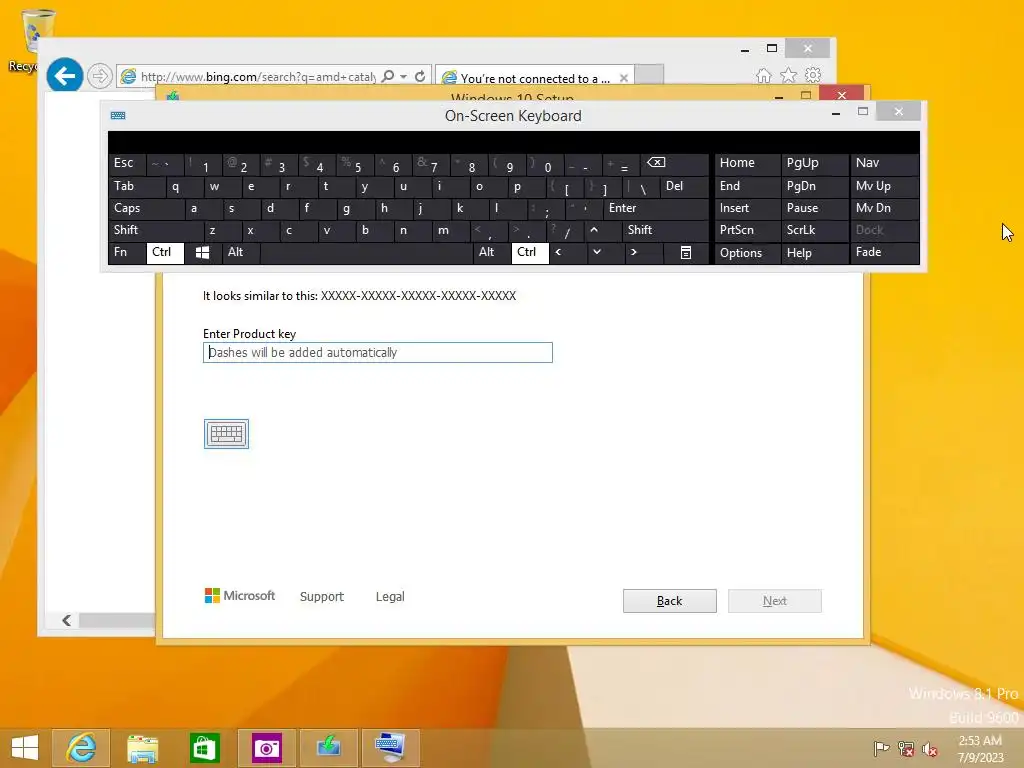The image size is (1024, 768).
Task: Toggle the left Ctrl key
Action: tap(165, 253)
